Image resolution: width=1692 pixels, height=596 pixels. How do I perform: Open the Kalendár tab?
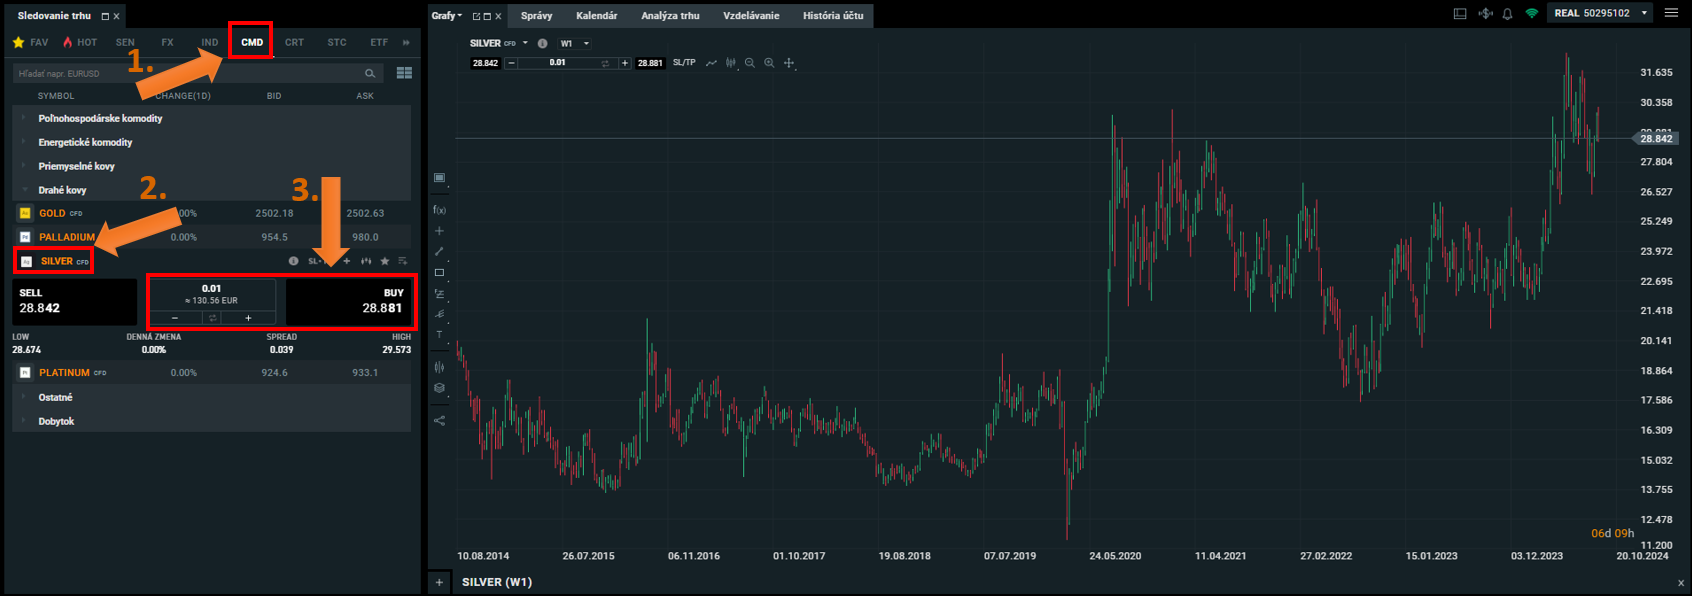click(x=596, y=15)
